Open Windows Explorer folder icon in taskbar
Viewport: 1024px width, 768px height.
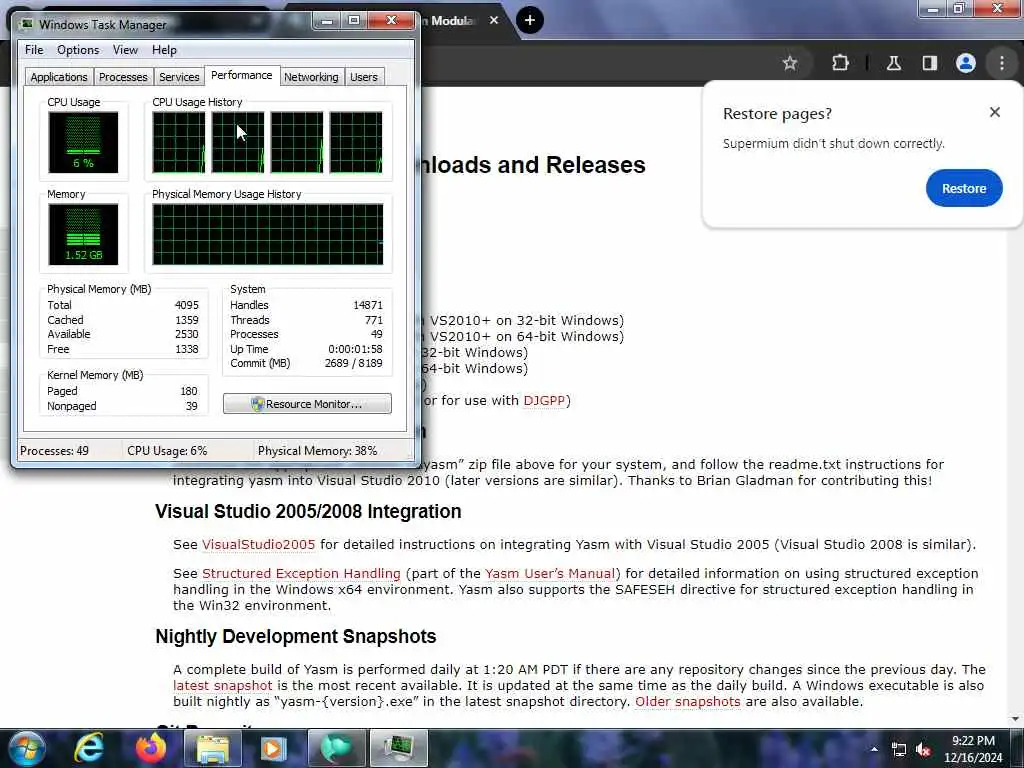[x=212, y=748]
